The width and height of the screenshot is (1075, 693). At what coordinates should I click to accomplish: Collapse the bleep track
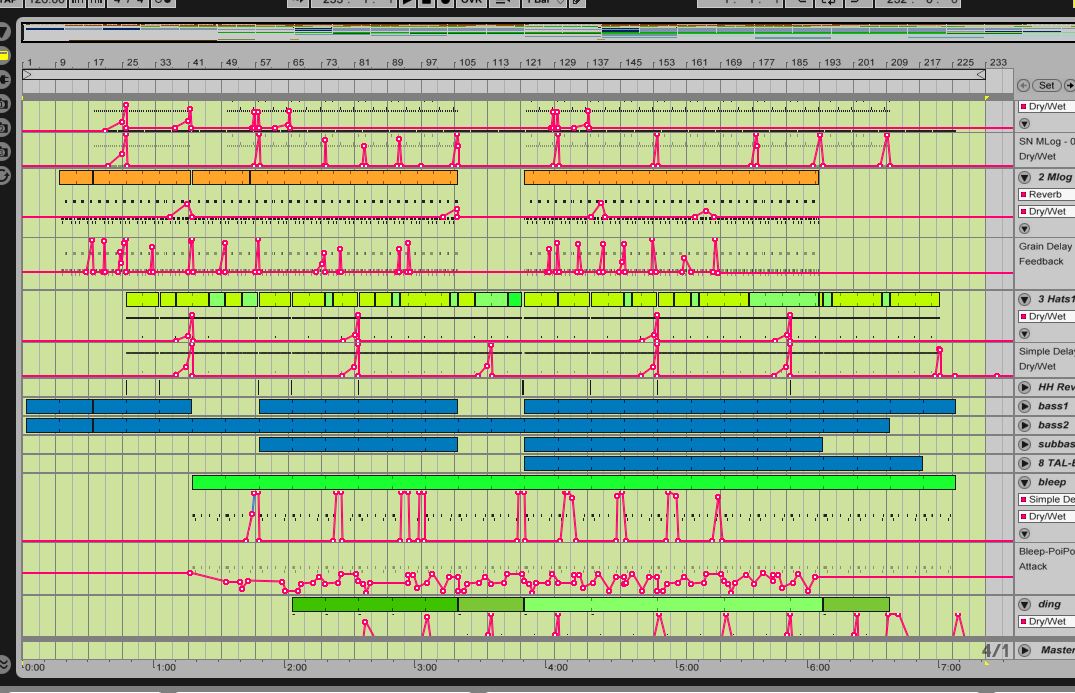click(x=1024, y=482)
